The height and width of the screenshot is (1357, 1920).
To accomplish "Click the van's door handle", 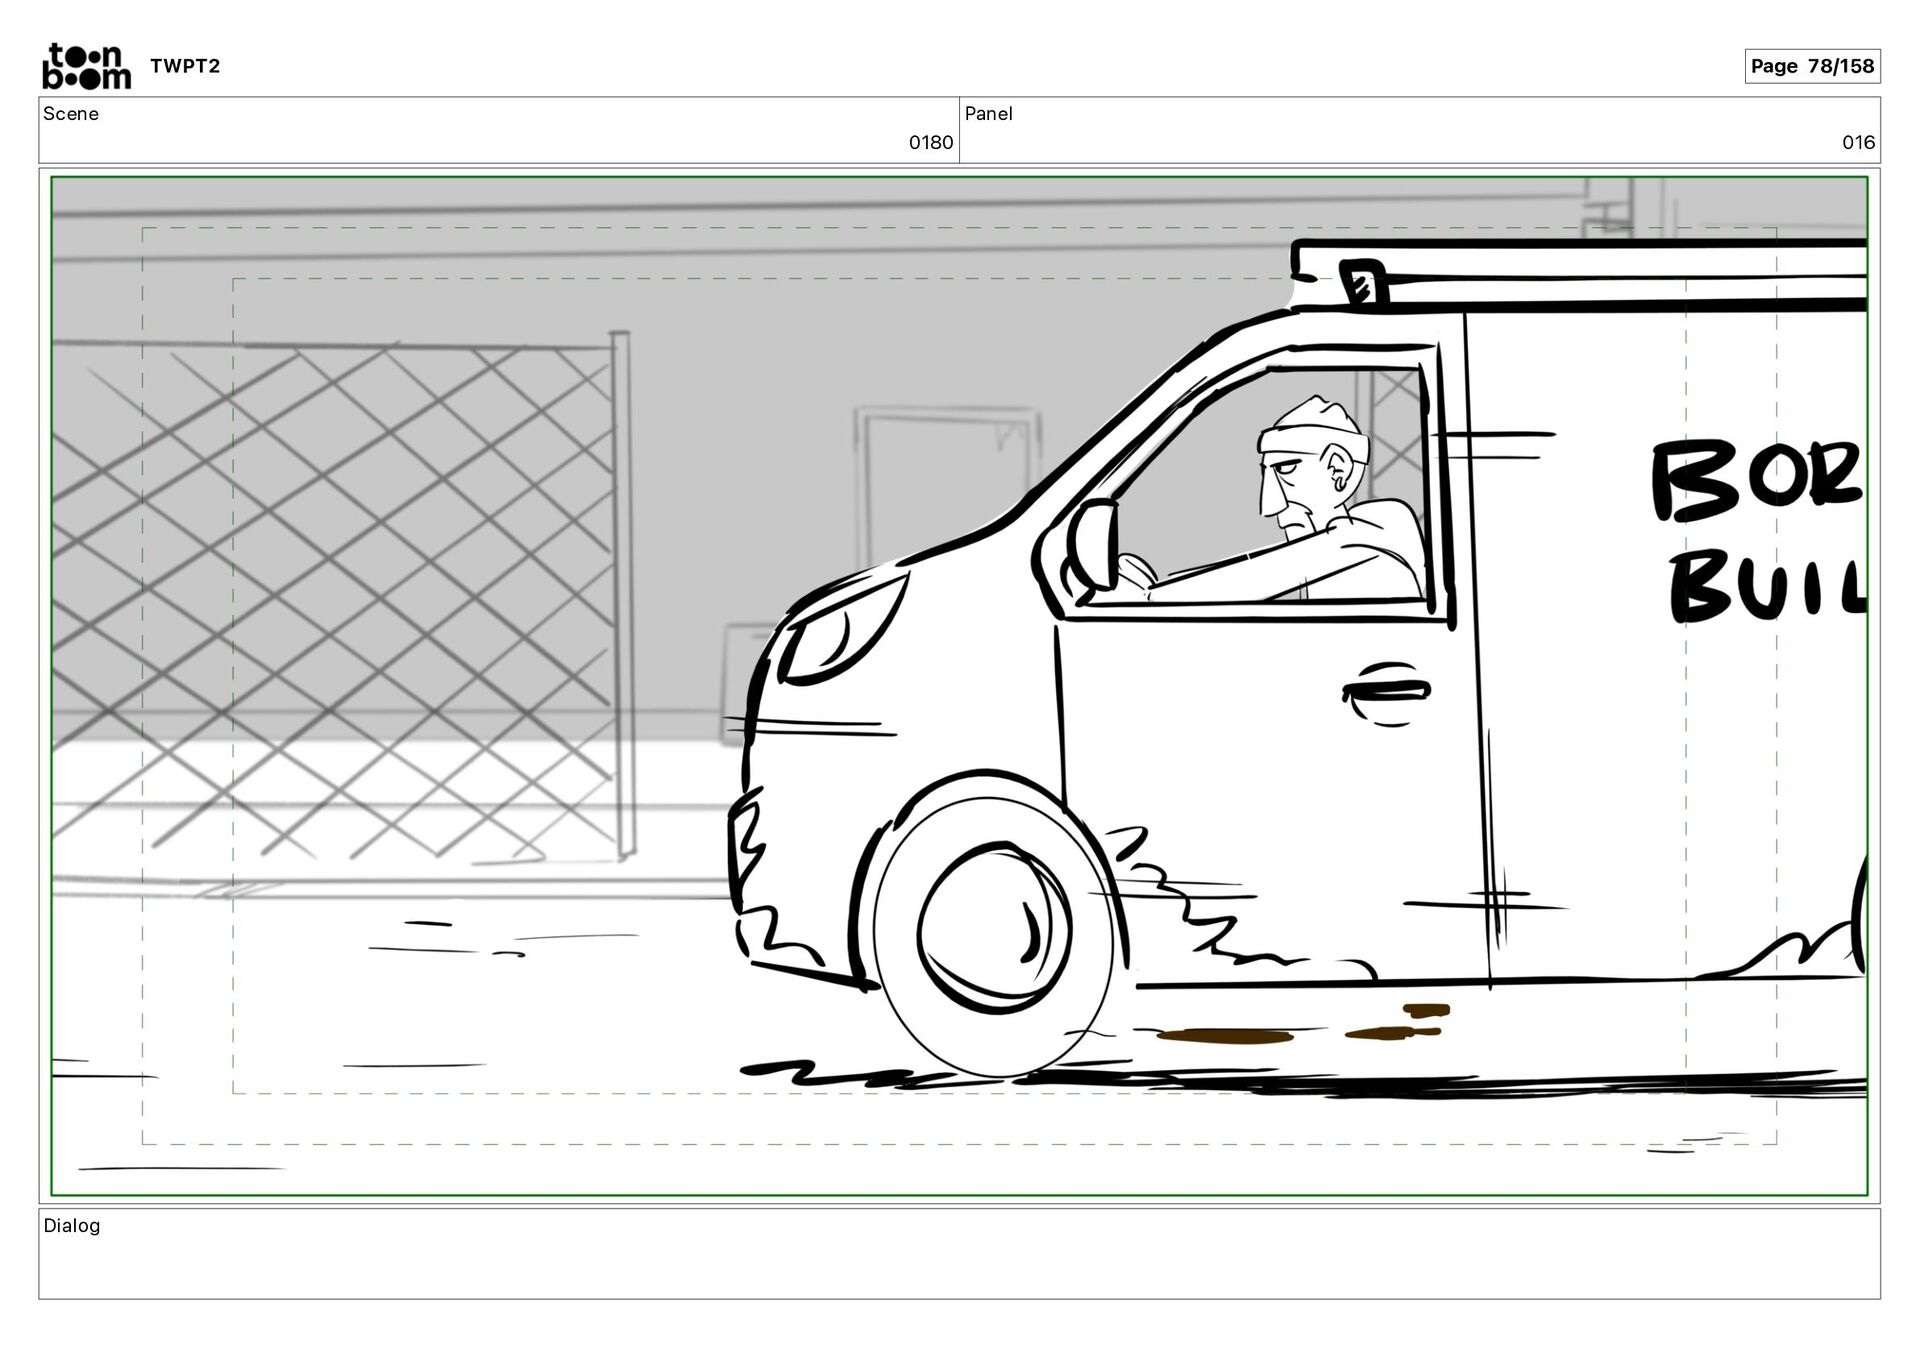I will tap(1387, 691).
